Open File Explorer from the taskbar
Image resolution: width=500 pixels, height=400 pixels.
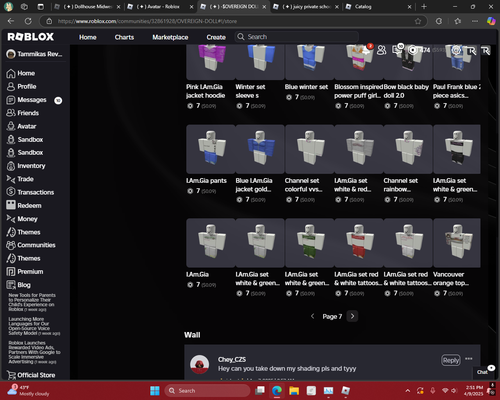pos(294,391)
